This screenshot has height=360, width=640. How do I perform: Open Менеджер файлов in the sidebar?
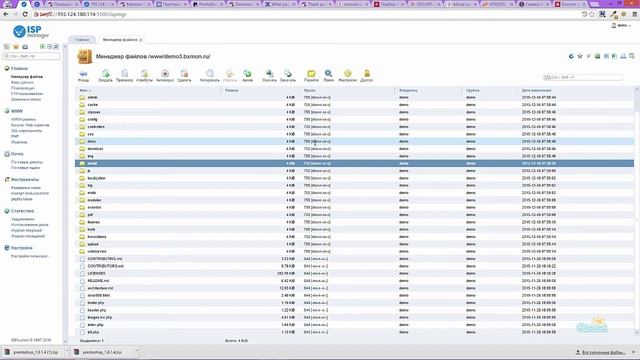tap(27, 77)
